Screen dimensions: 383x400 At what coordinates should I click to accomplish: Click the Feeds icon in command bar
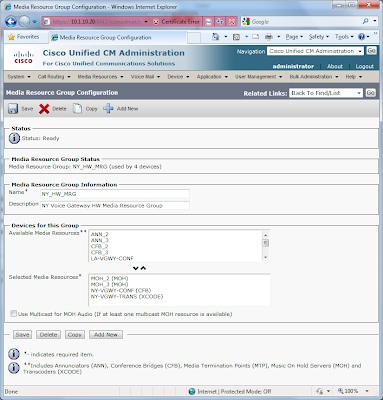point(236,37)
